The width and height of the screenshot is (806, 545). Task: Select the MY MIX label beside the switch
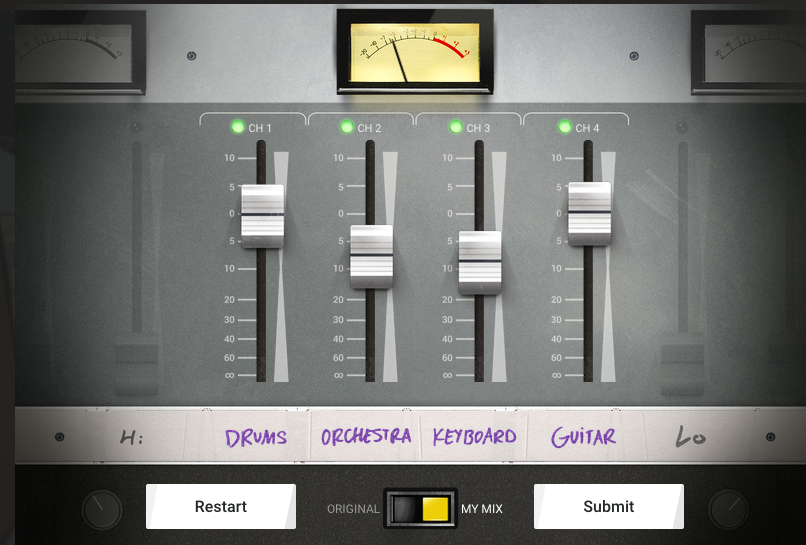click(x=482, y=509)
